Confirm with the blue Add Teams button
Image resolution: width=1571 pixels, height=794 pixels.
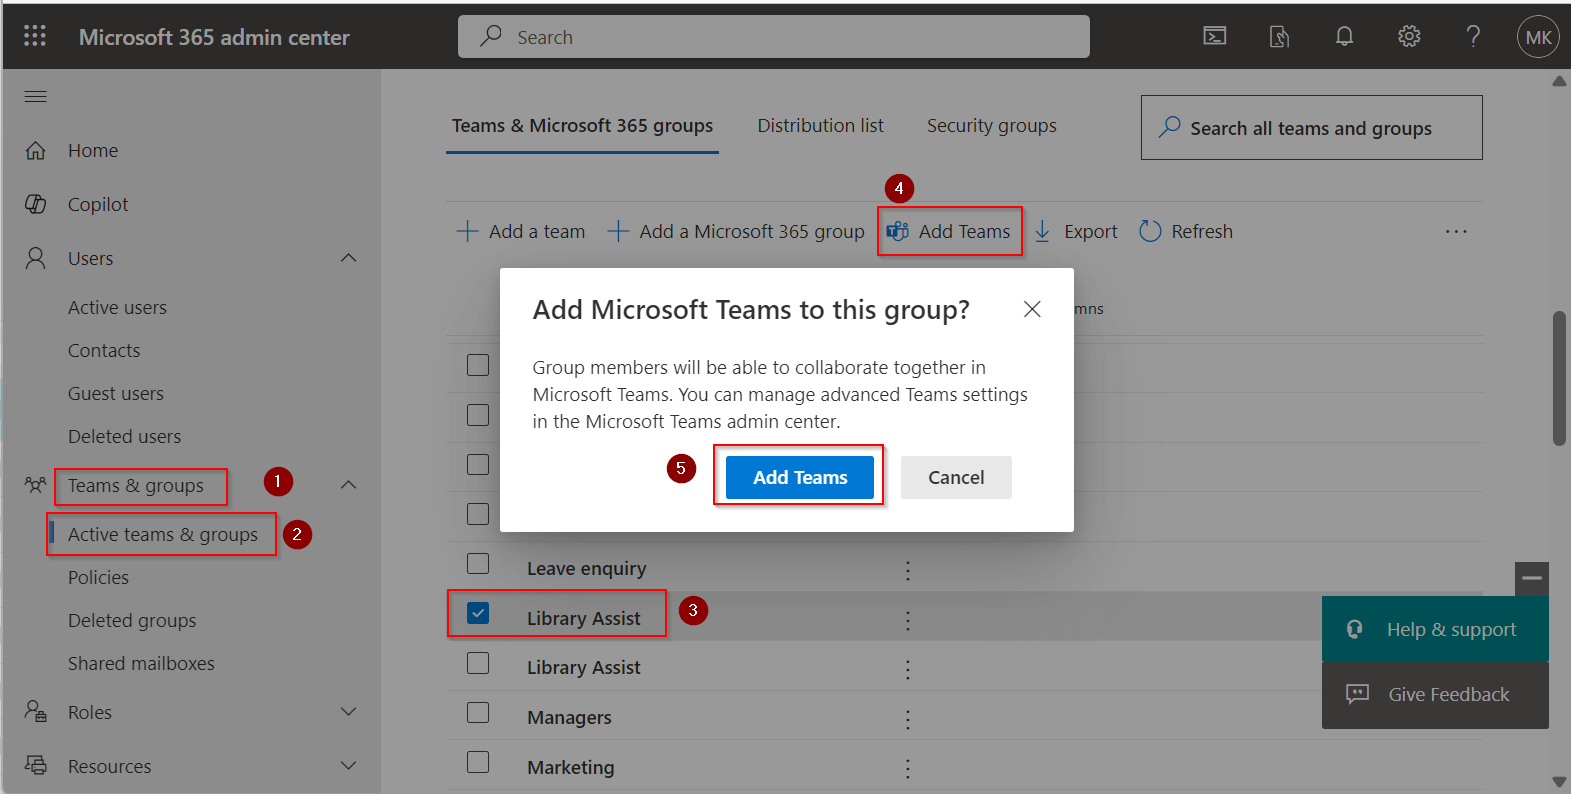(x=800, y=477)
